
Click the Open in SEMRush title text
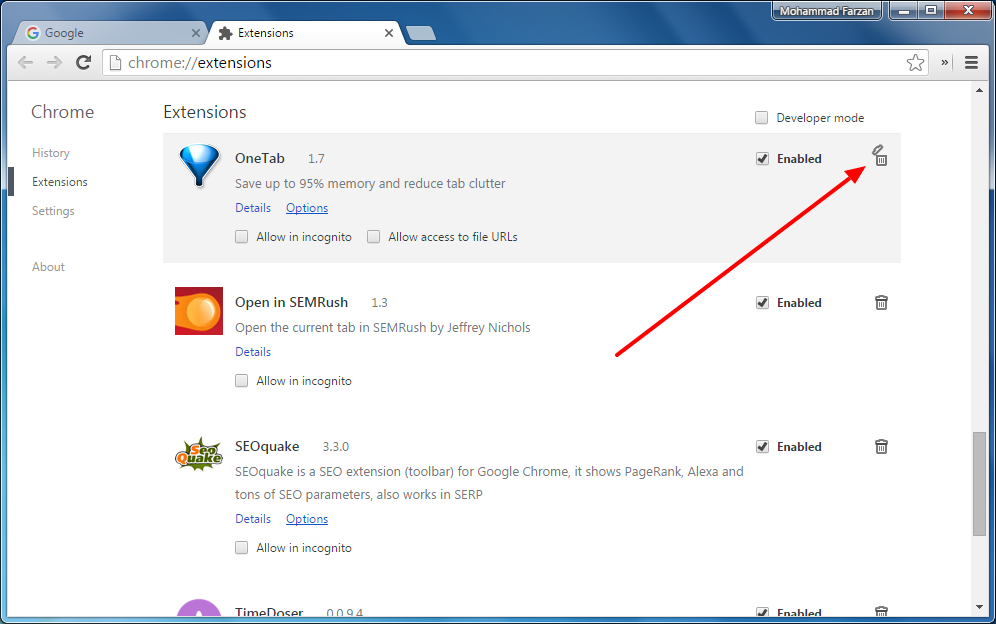coord(292,302)
